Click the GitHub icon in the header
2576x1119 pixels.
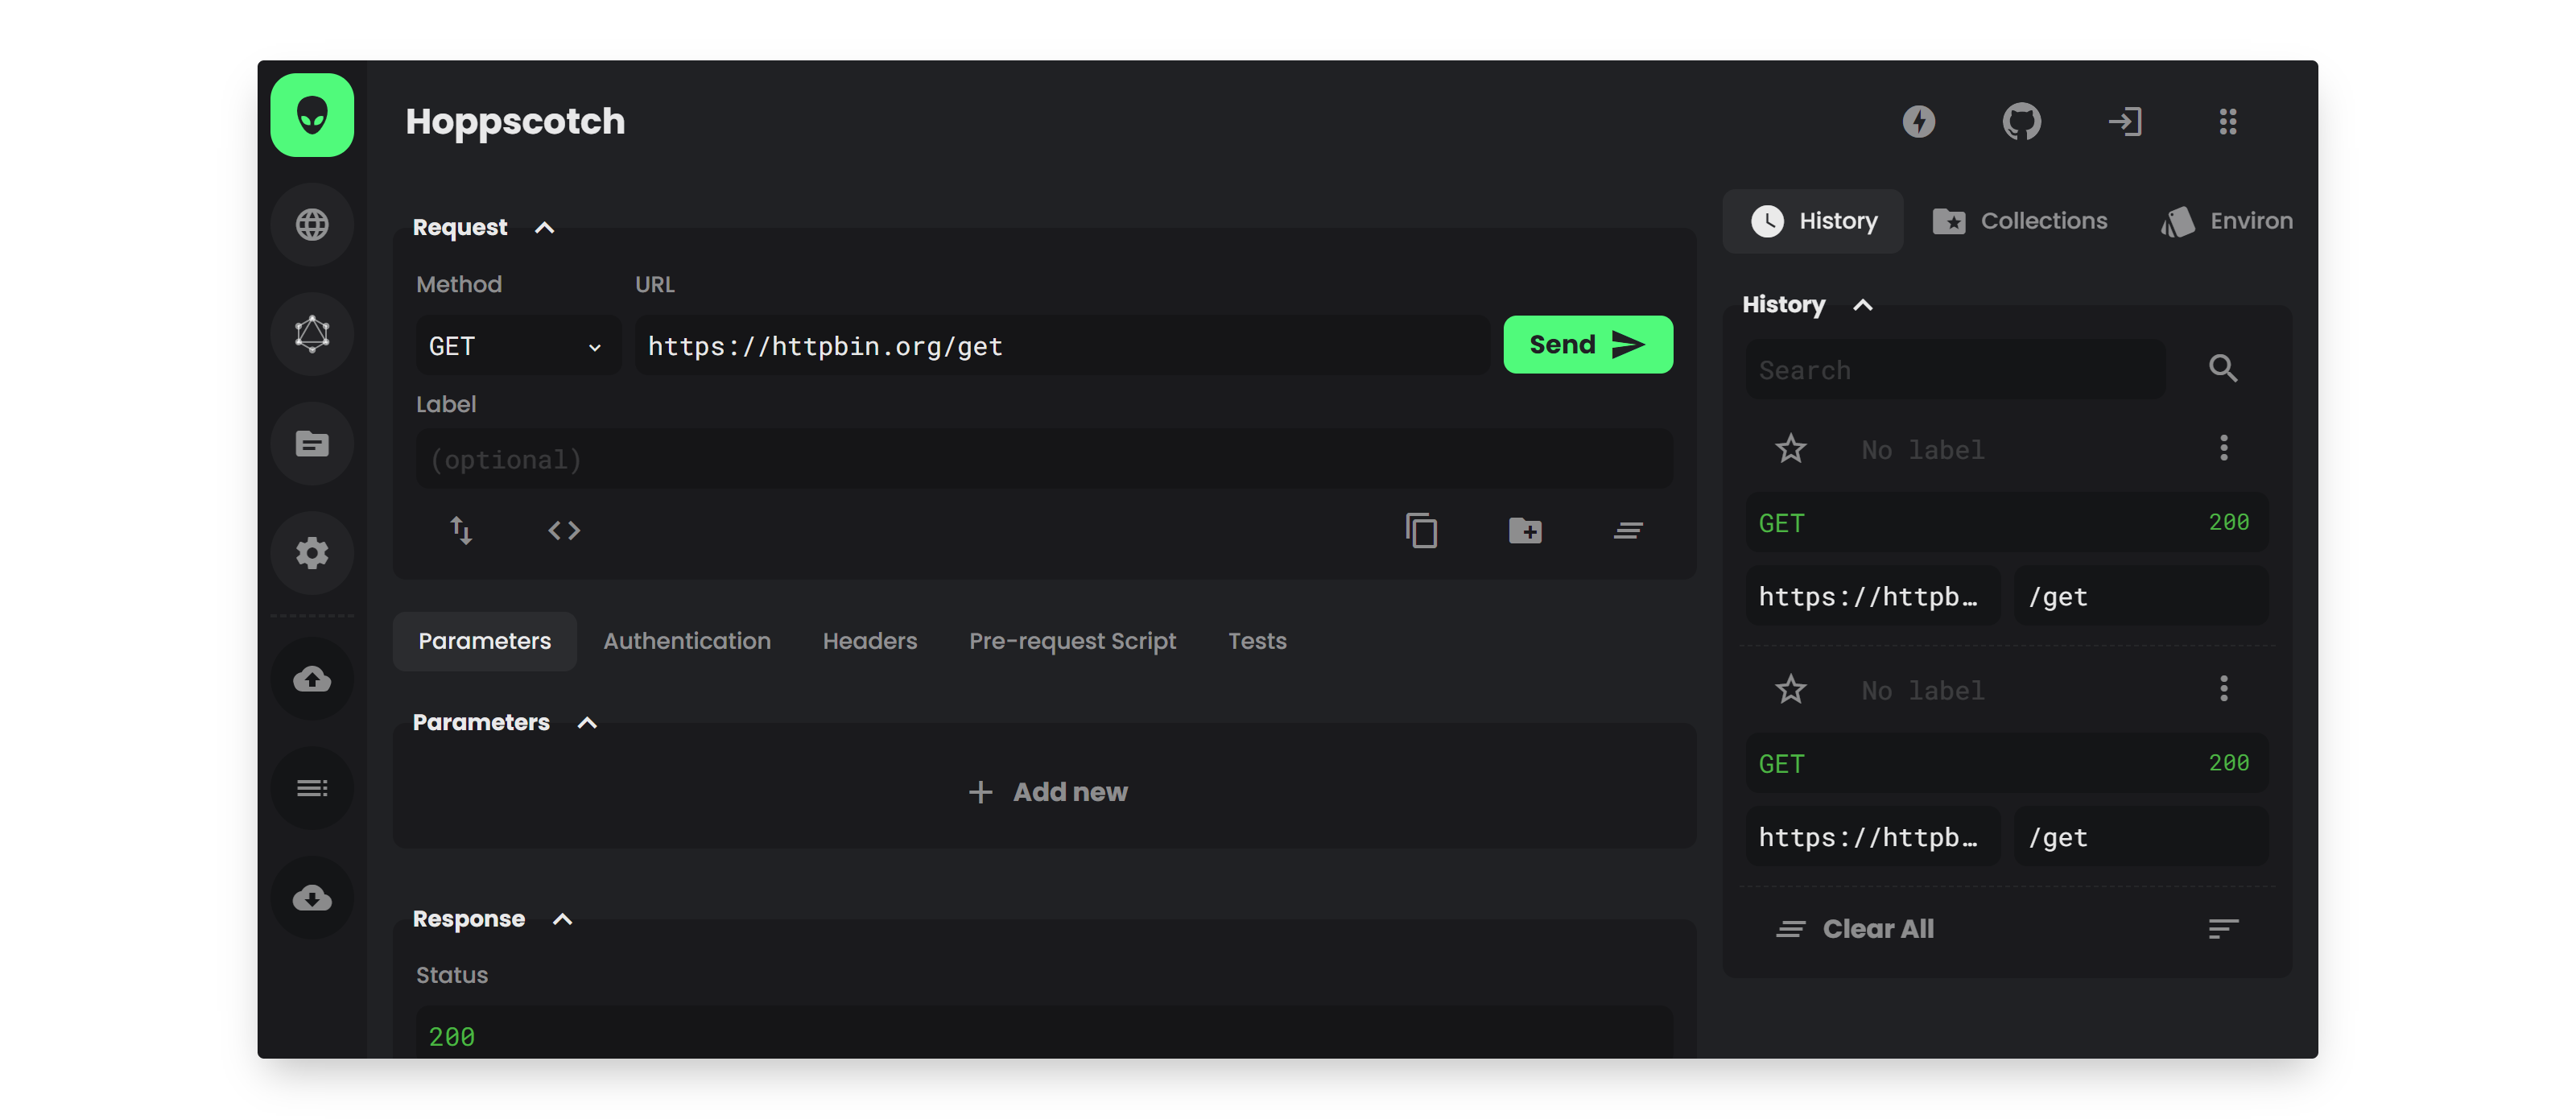click(x=2022, y=121)
